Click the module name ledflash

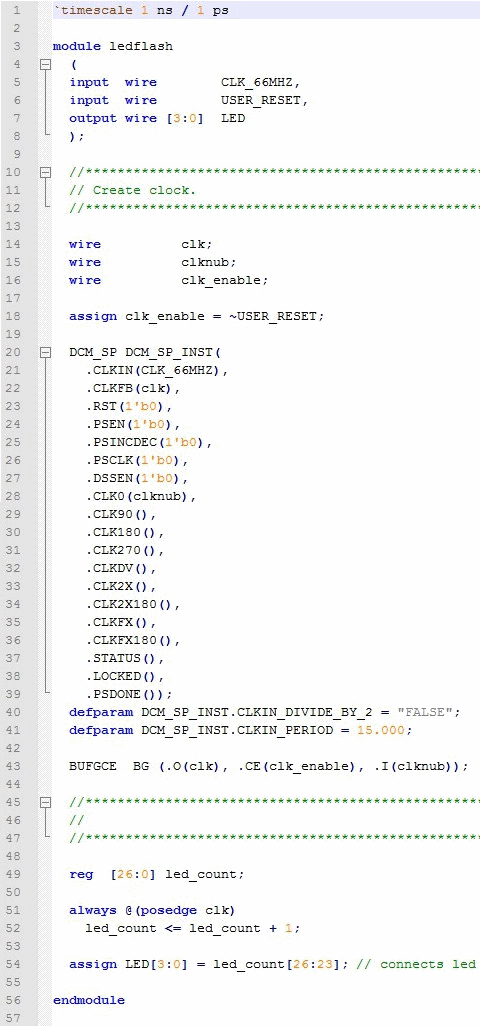(x=141, y=46)
